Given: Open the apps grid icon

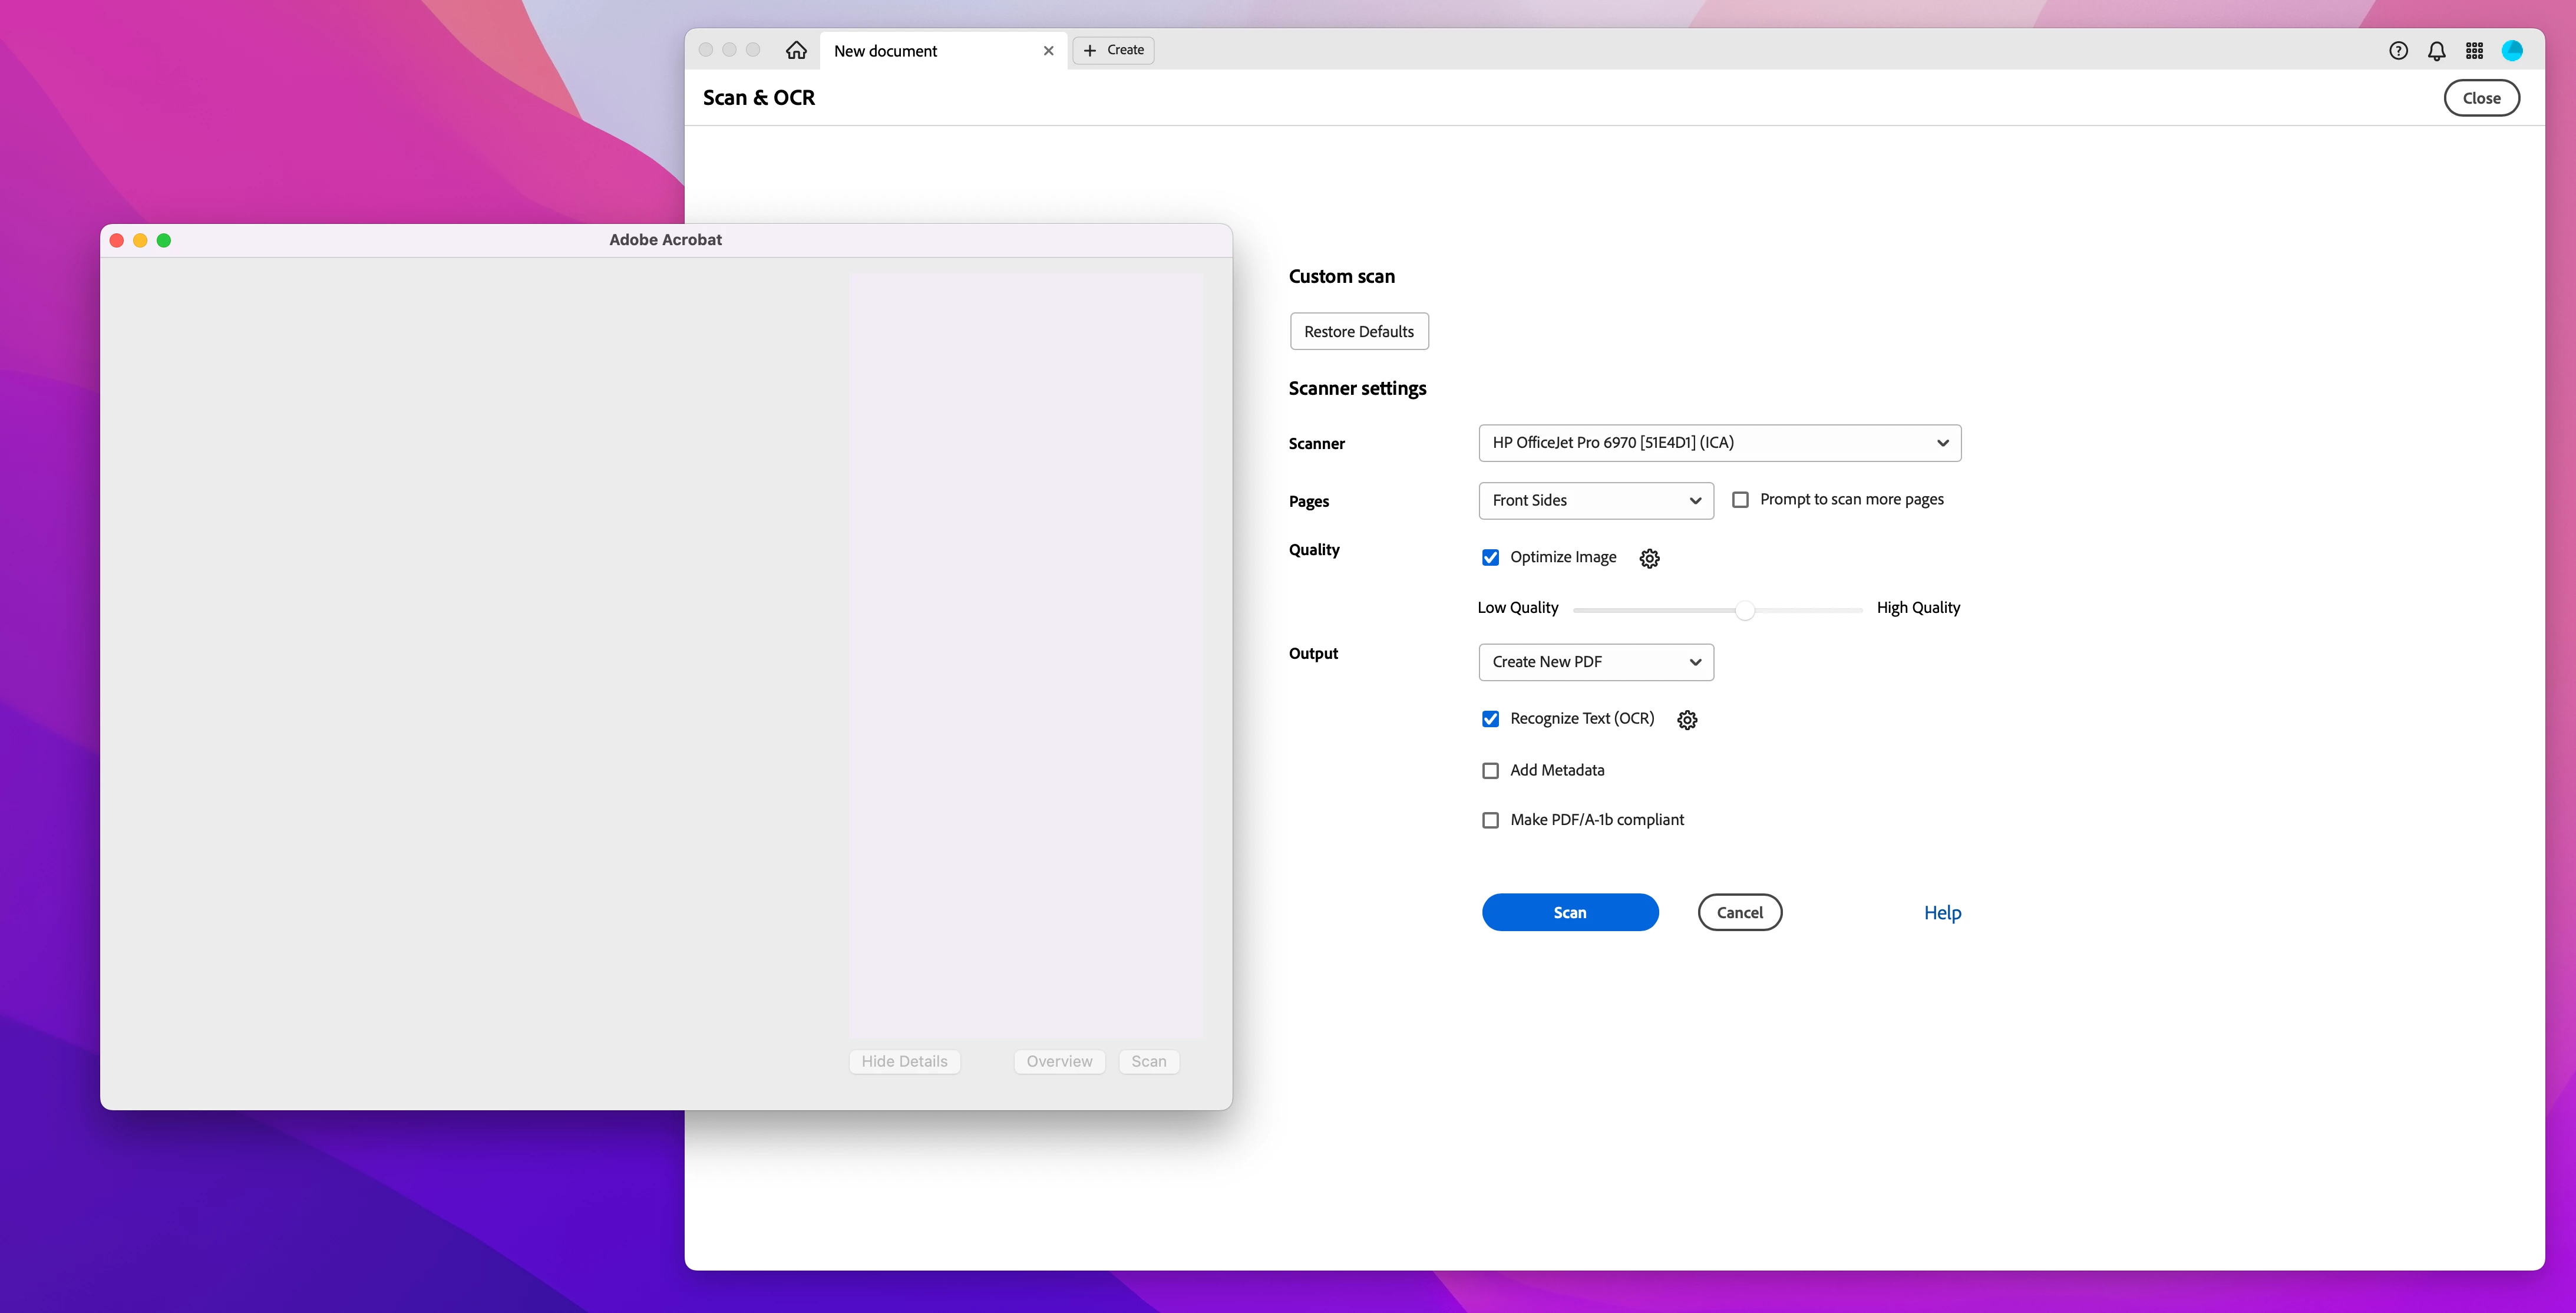Looking at the screenshot, I should click(x=2474, y=50).
